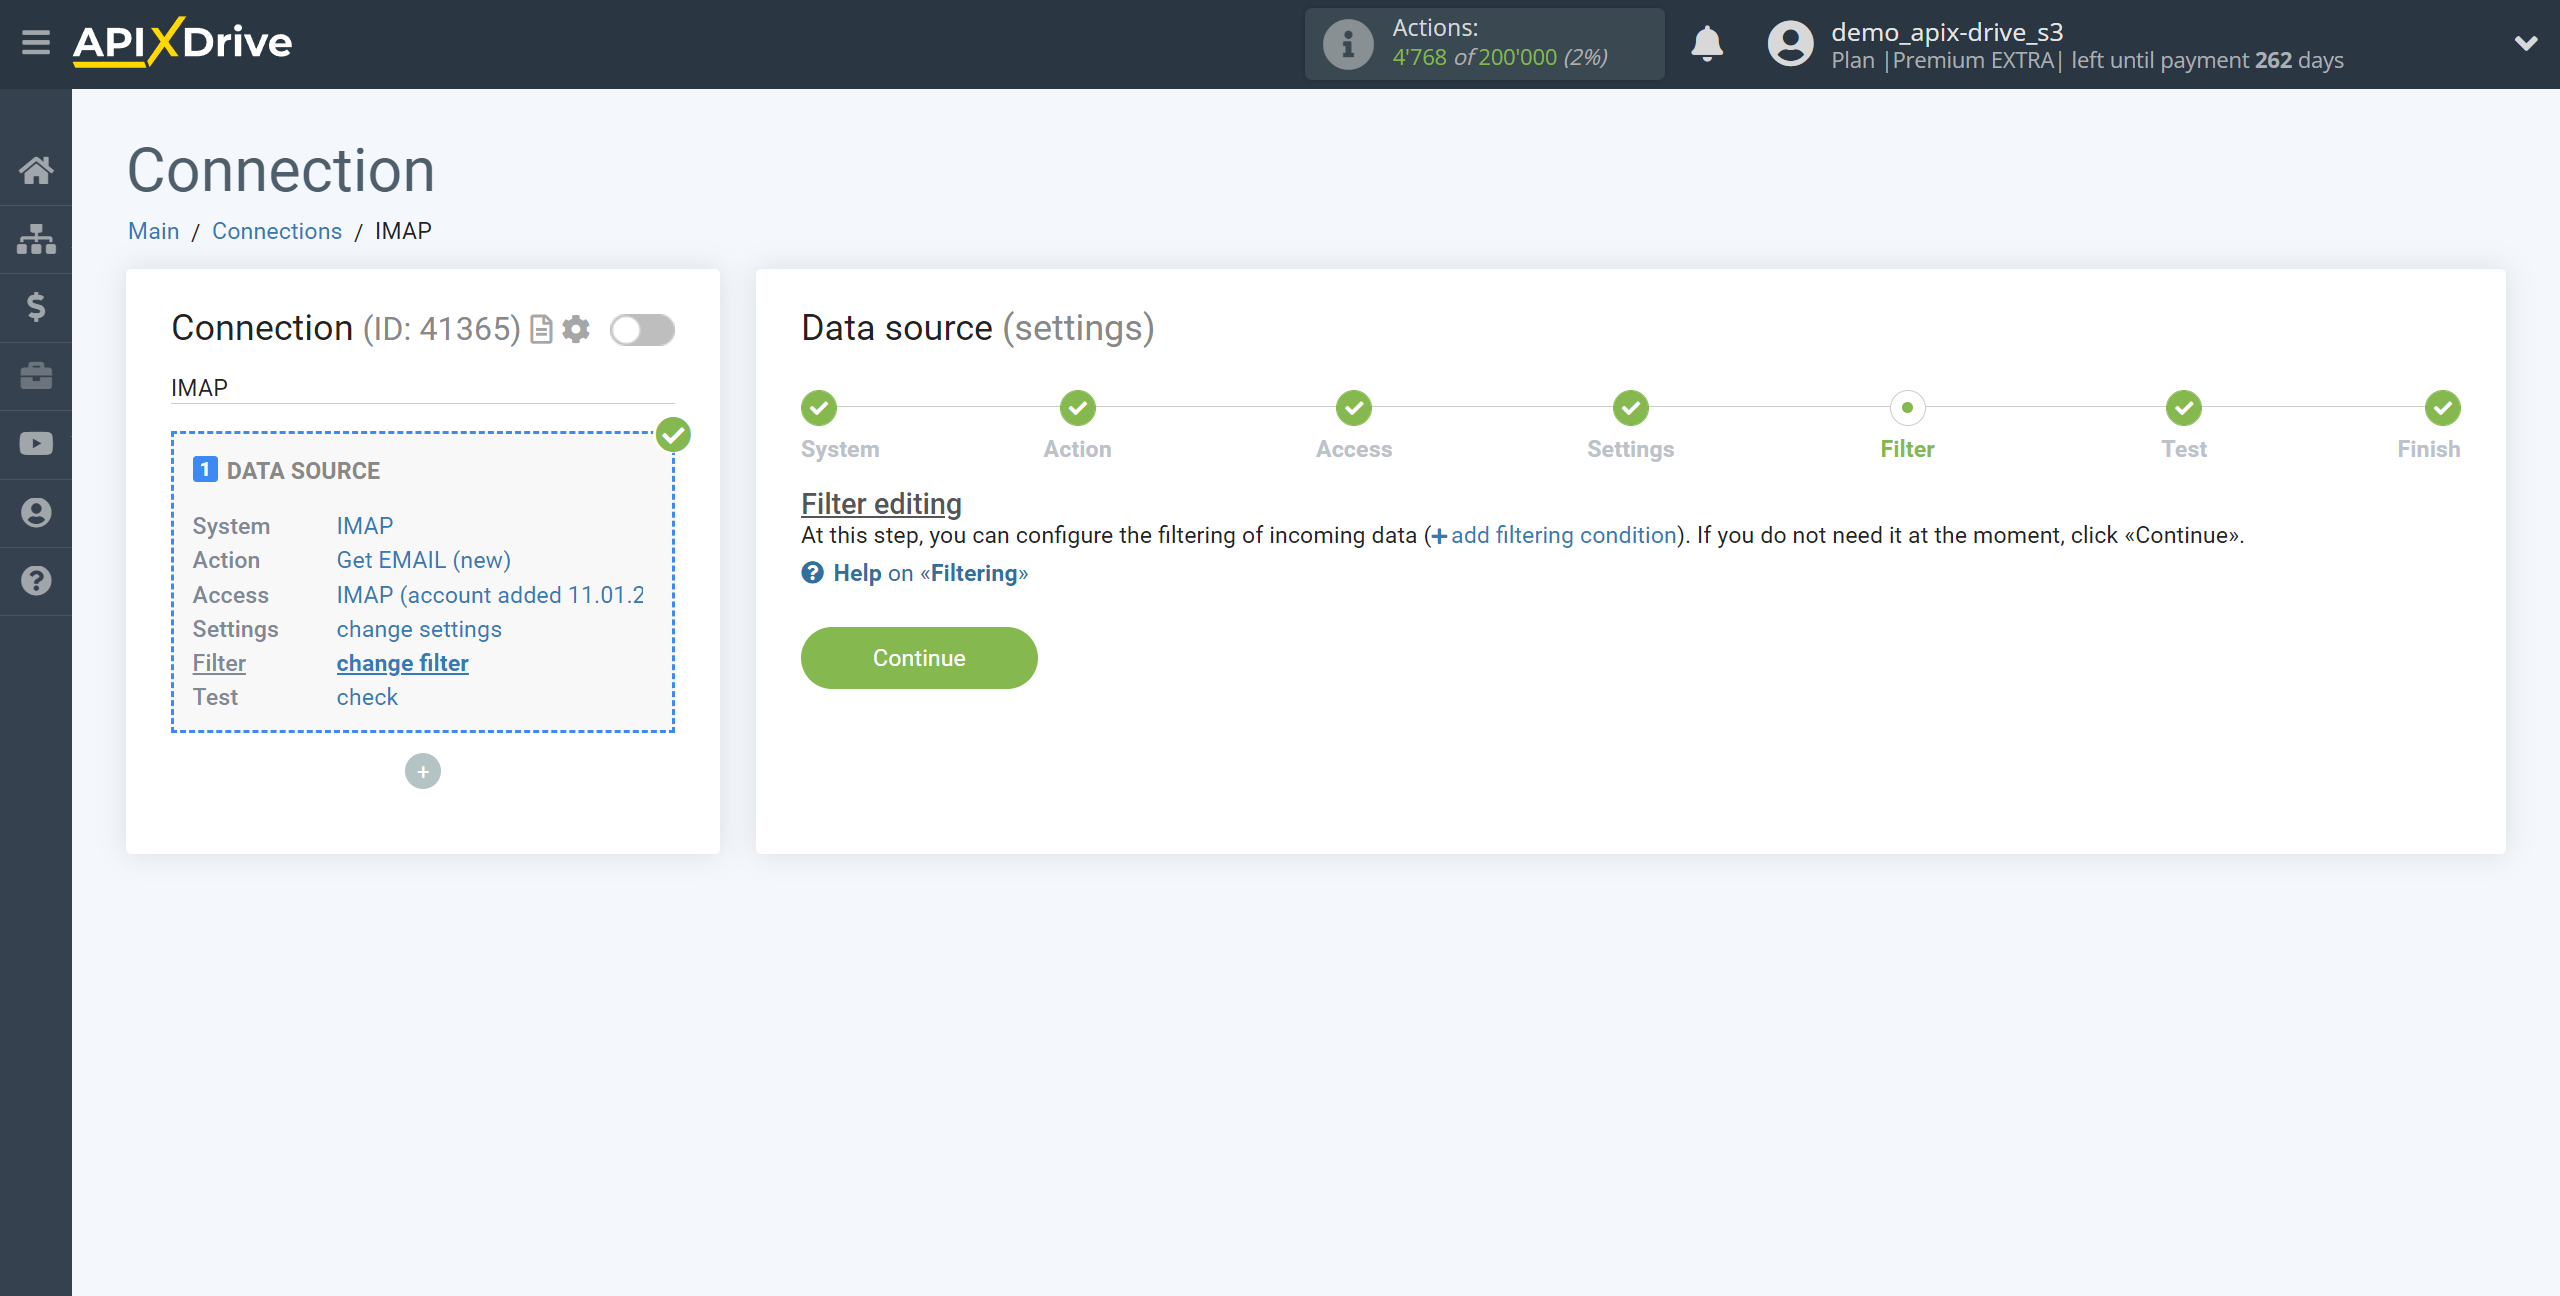The height and width of the screenshot is (1296, 2560).
Task: Click the Connections breadcrumb link
Action: (x=276, y=230)
